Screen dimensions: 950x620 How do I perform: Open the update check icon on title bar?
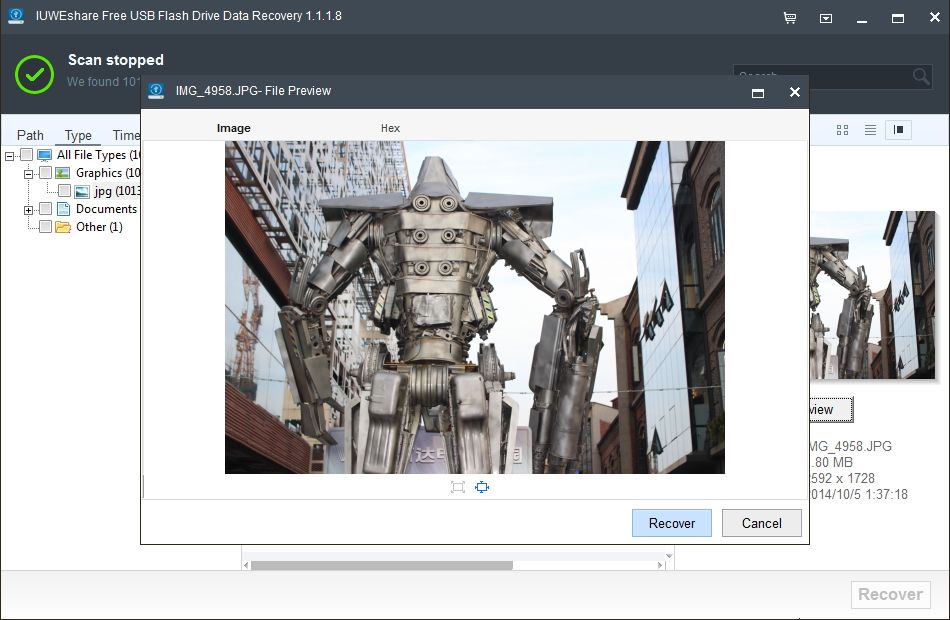click(x=825, y=17)
